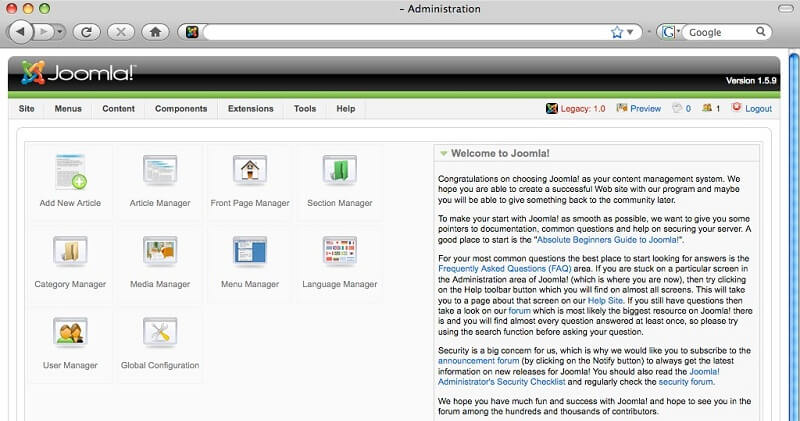Open the announcement forum link
Image resolution: width=800 pixels, height=421 pixels.
pyautogui.click(x=479, y=361)
